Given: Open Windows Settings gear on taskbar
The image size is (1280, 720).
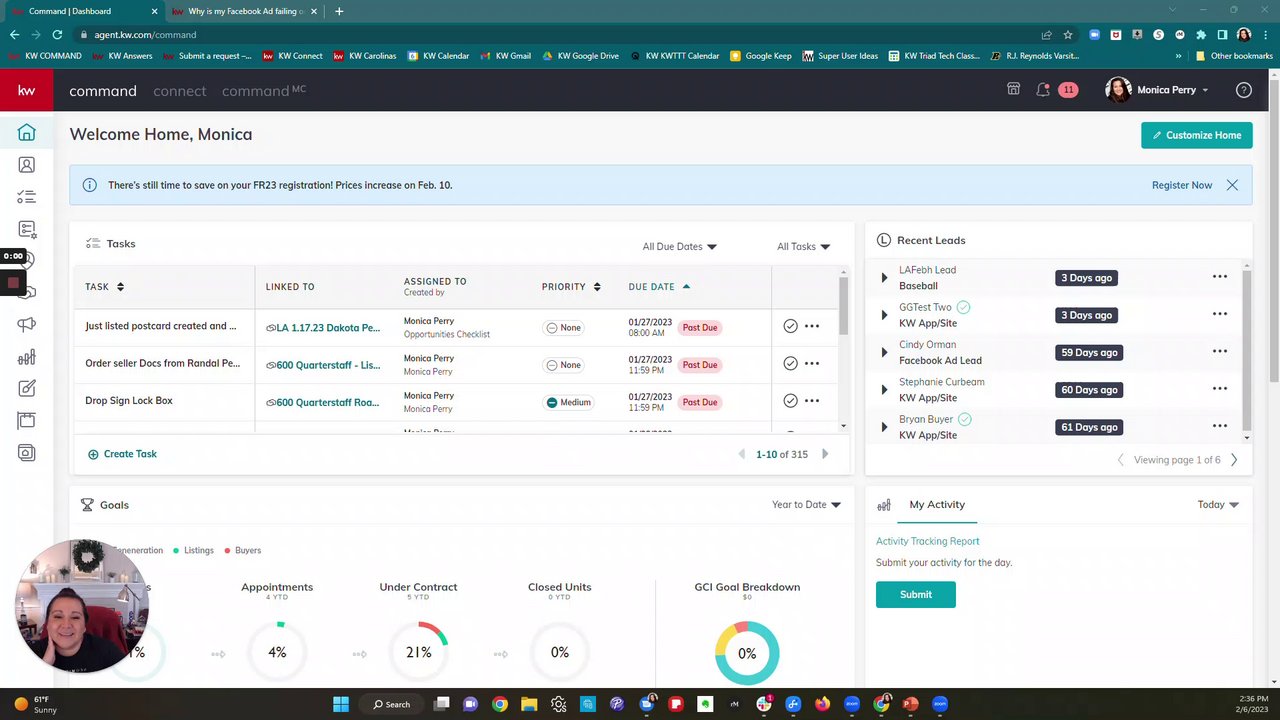Looking at the screenshot, I should (558, 704).
